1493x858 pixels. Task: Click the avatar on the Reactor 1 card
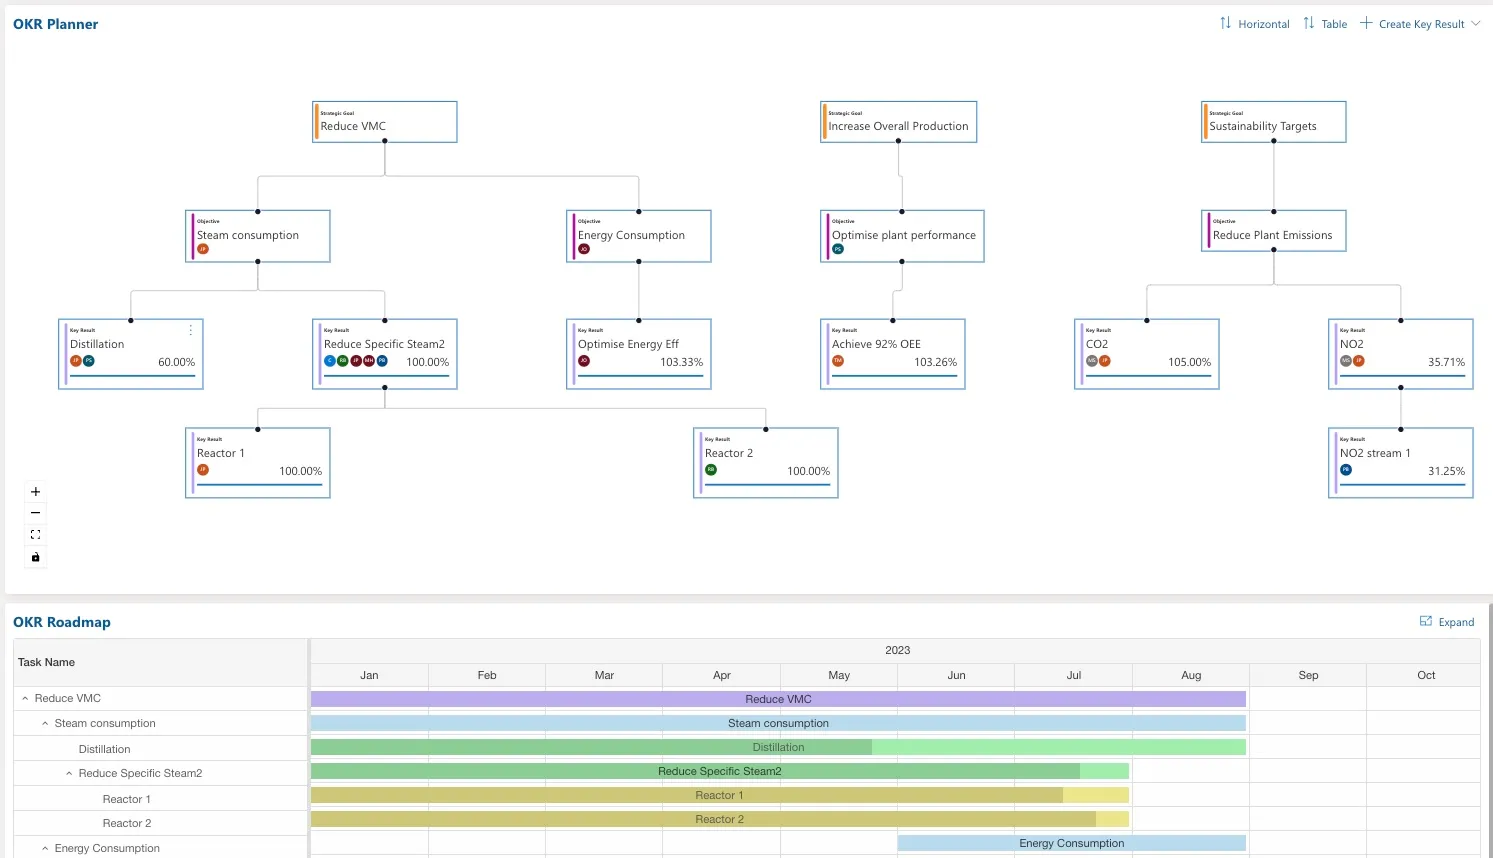(203, 469)
